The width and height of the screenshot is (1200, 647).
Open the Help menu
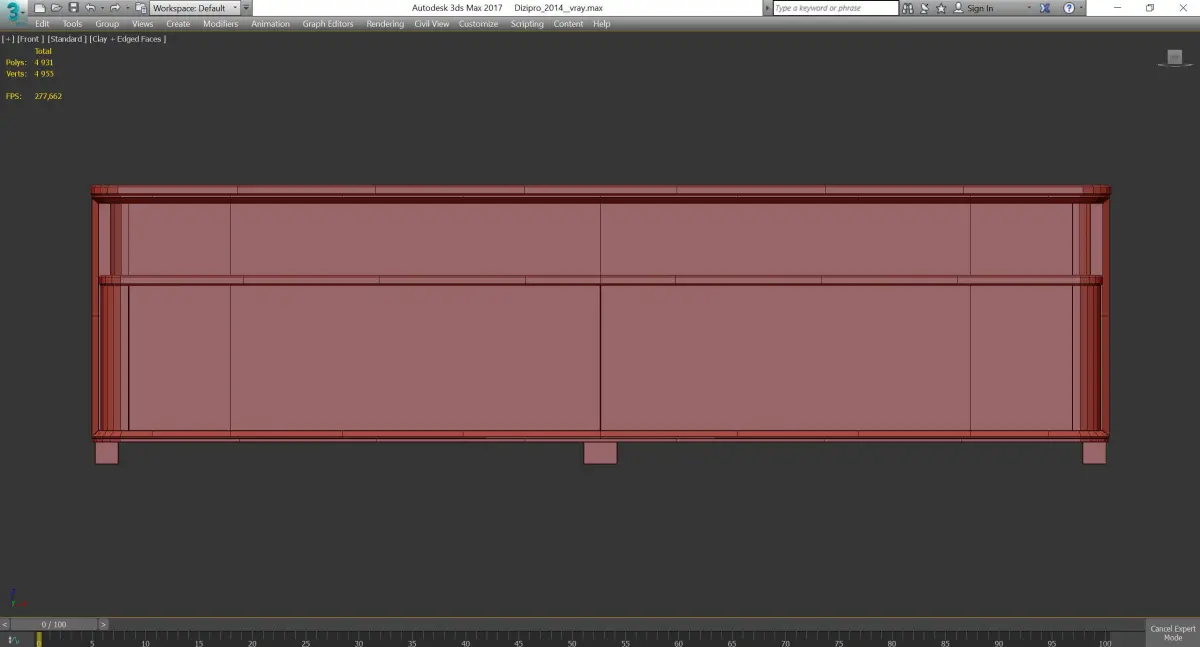pyautogui.click(x=601, y=24)
